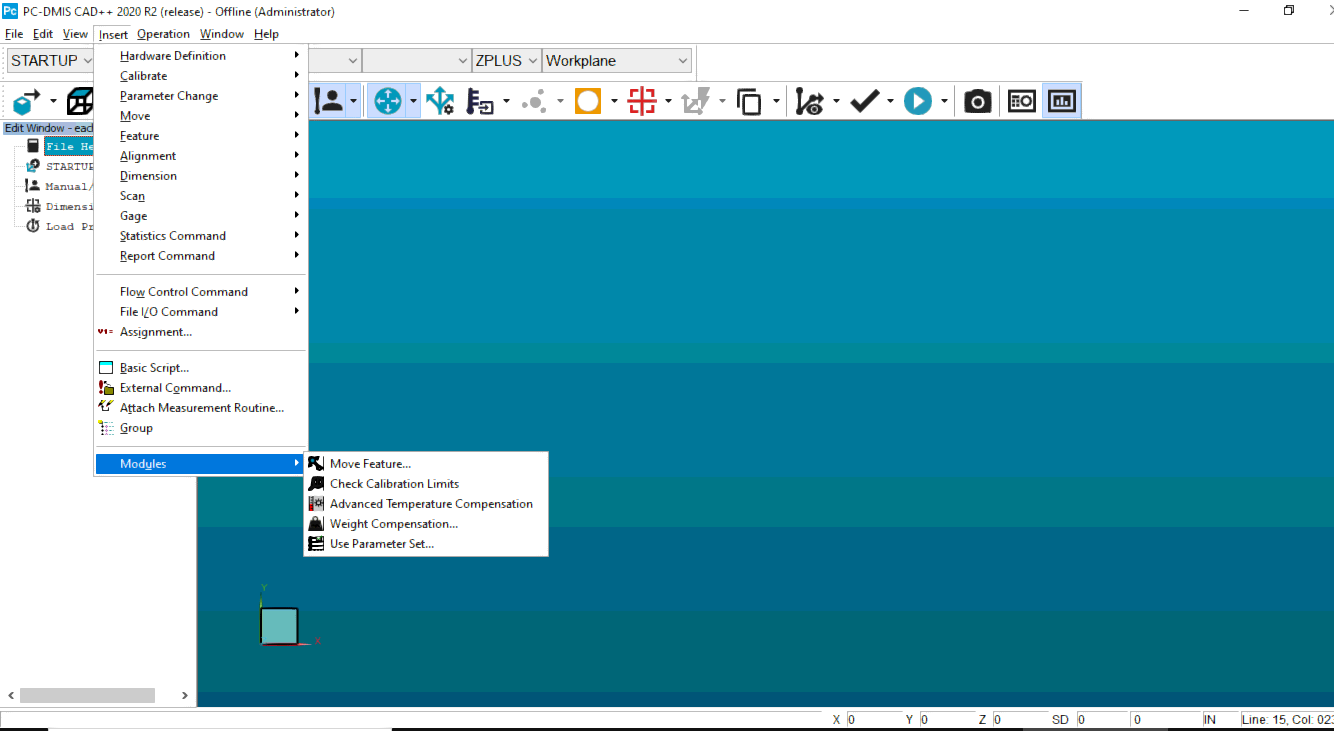Screen dimensions: 1334x731
Task: Open the Gage submenu
Action: (200, 216)
